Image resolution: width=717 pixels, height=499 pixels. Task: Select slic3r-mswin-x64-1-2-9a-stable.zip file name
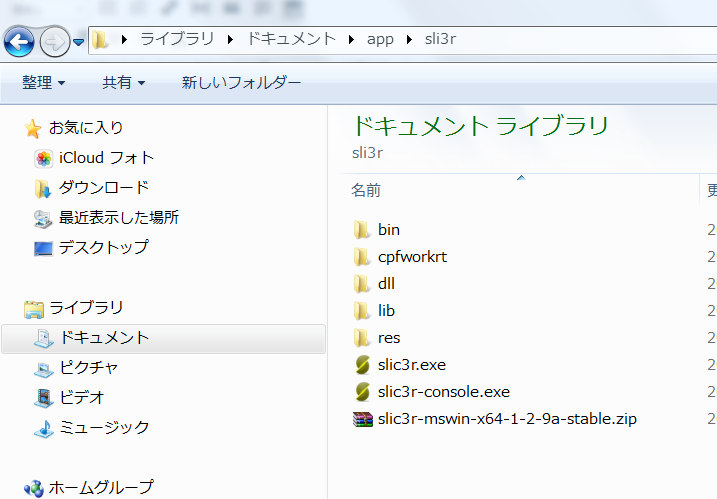507,419
